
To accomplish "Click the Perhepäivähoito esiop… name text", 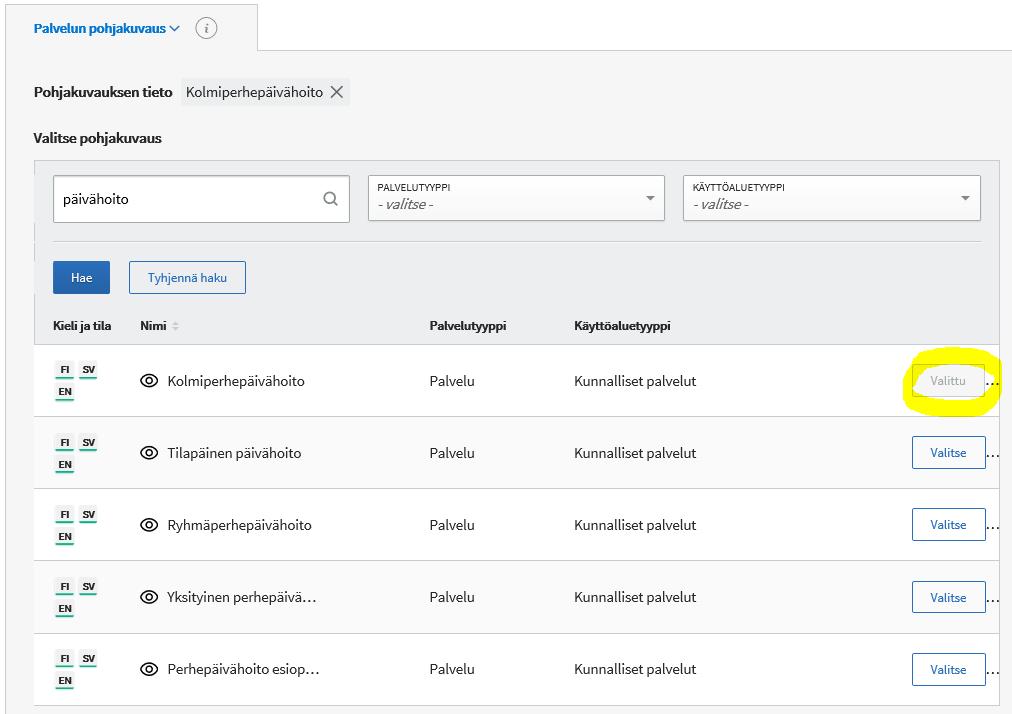I will (x=243, y=669).
